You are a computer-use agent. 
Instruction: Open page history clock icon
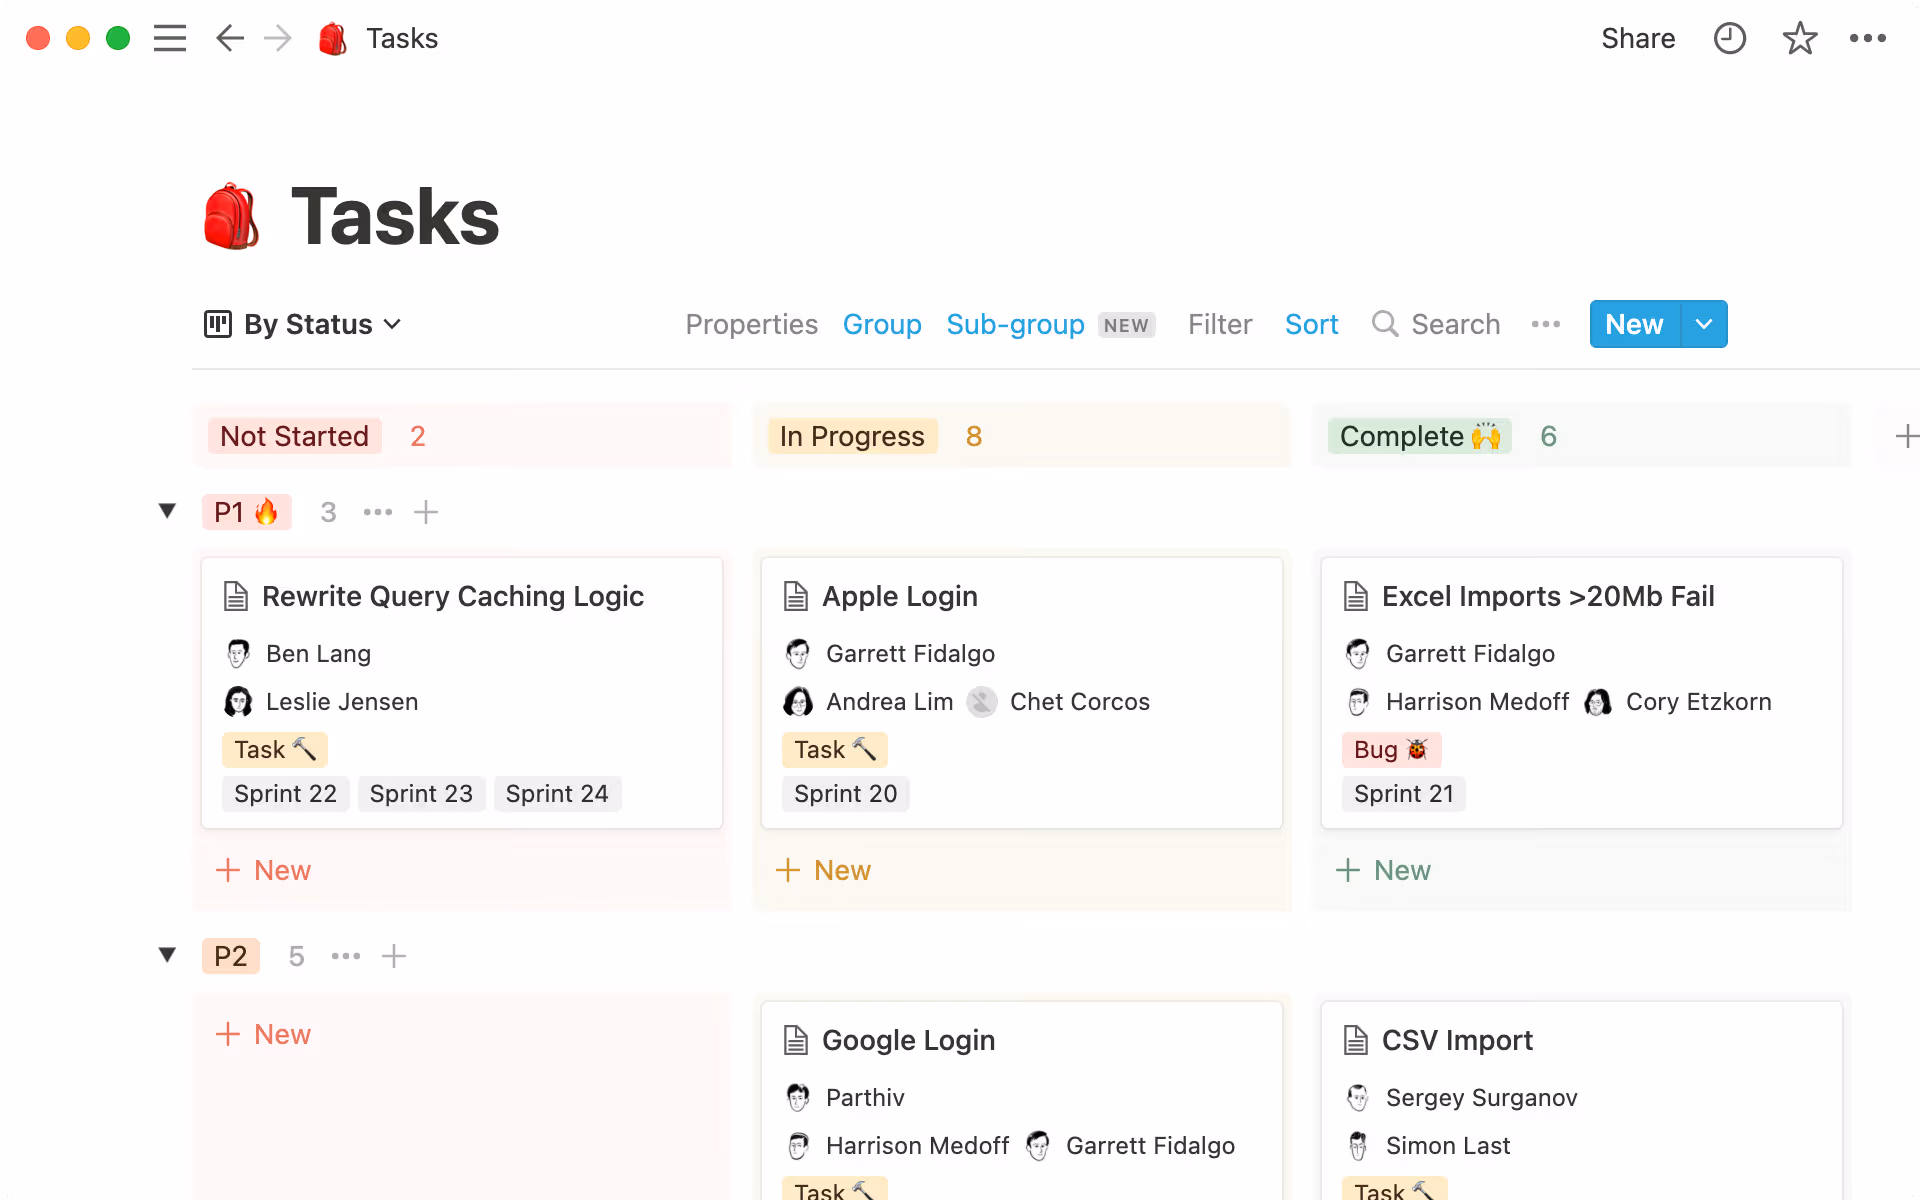[x=1729, y=38]
